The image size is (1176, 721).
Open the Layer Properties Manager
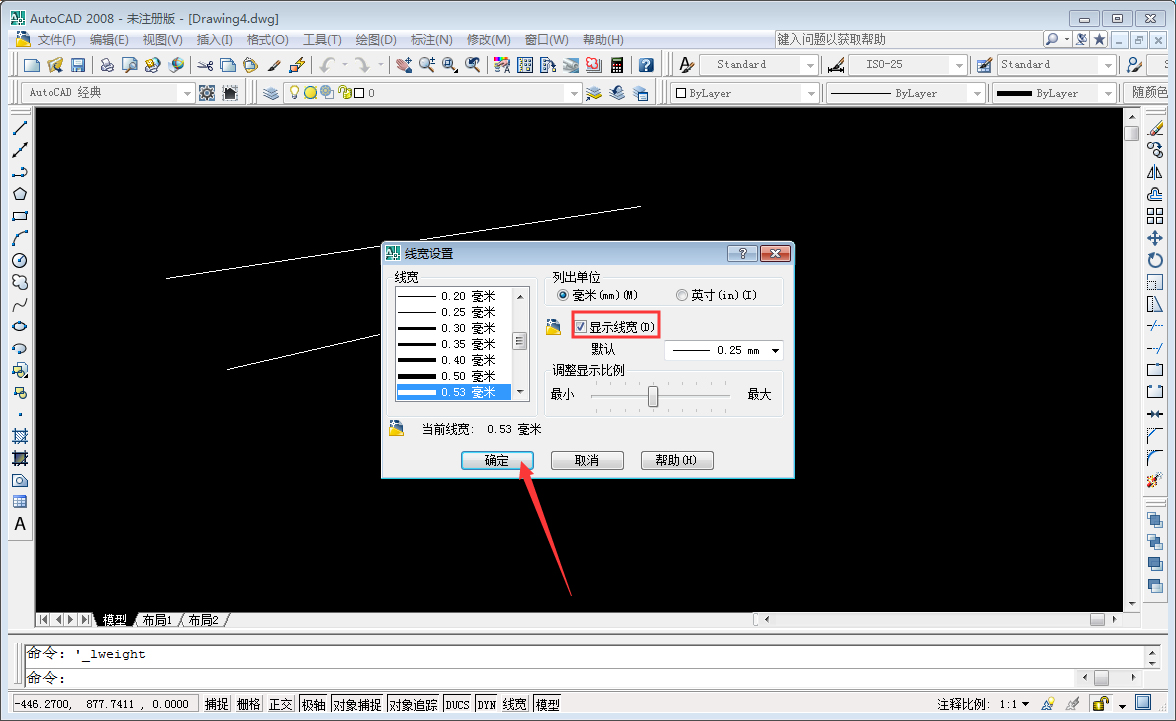(x=269, y=92)
